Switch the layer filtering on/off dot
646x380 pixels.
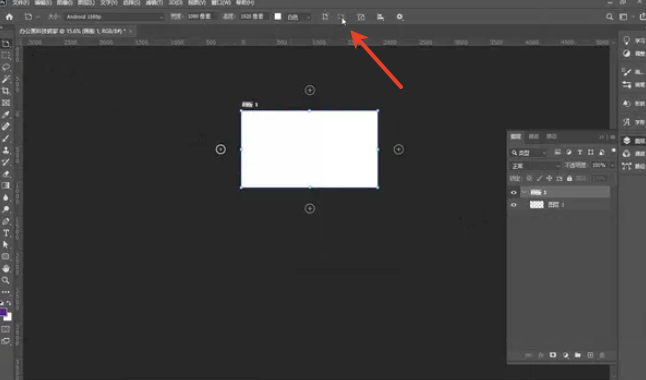[x=613, y=151]
